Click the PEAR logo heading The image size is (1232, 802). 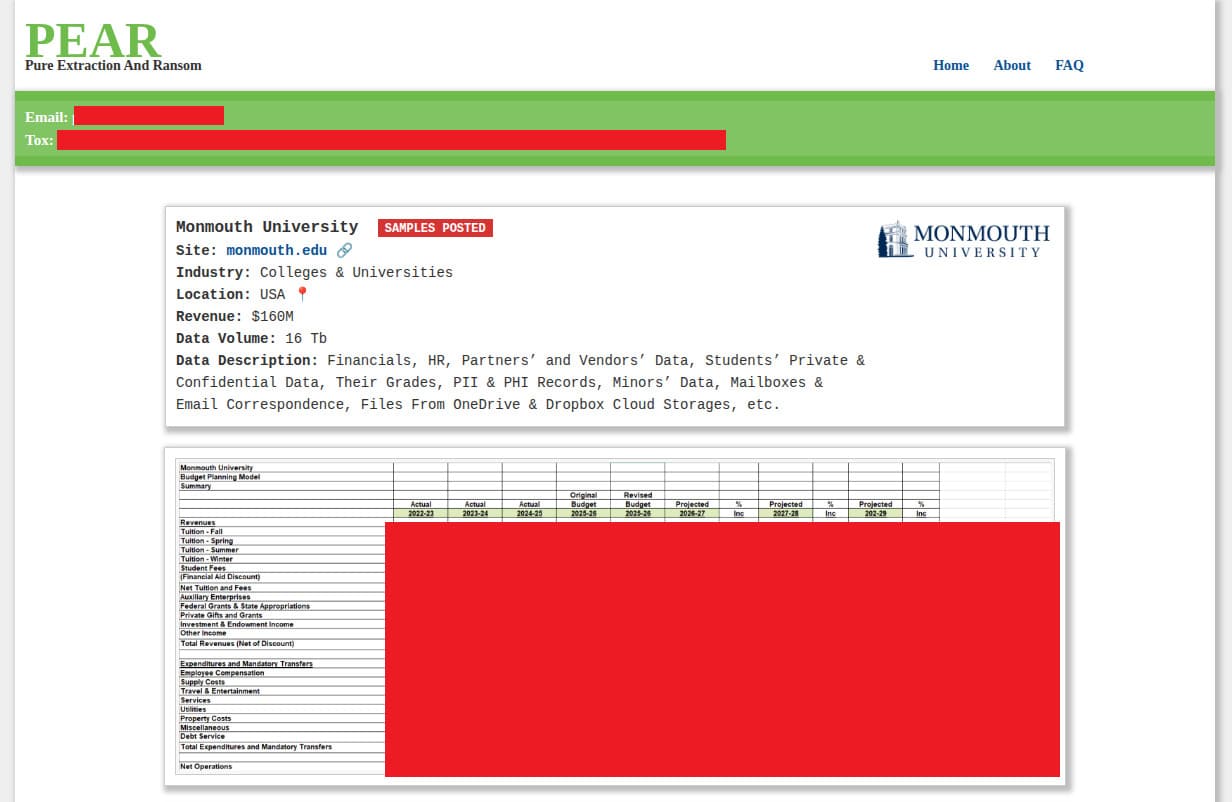(92, 41)
